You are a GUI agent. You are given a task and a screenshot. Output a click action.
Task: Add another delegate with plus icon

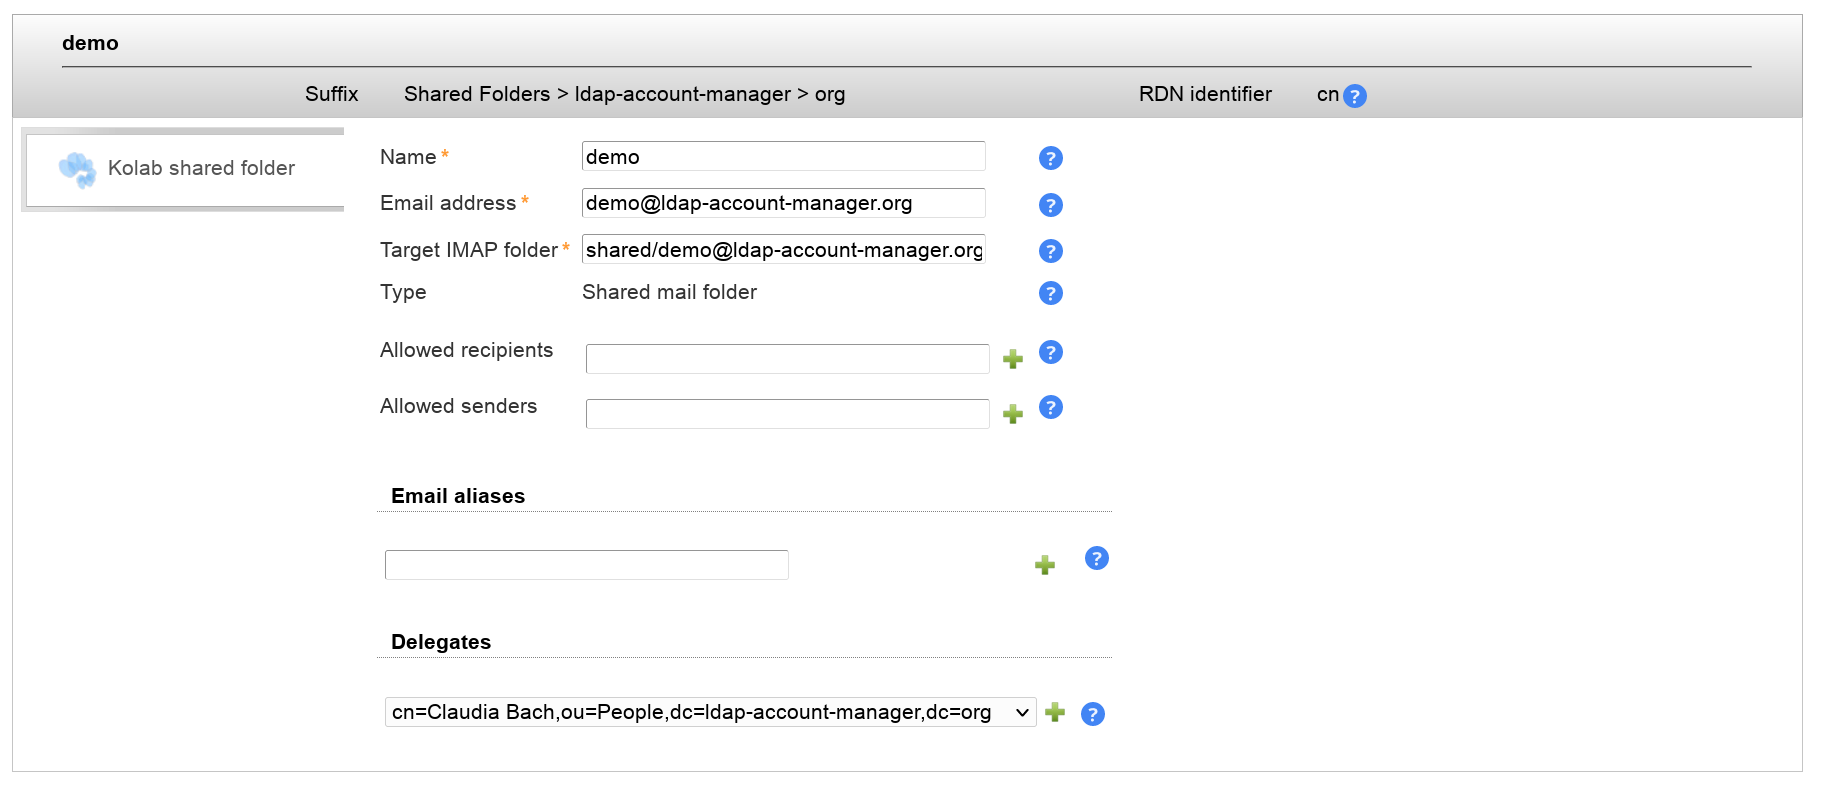[x=1055, y=712]
